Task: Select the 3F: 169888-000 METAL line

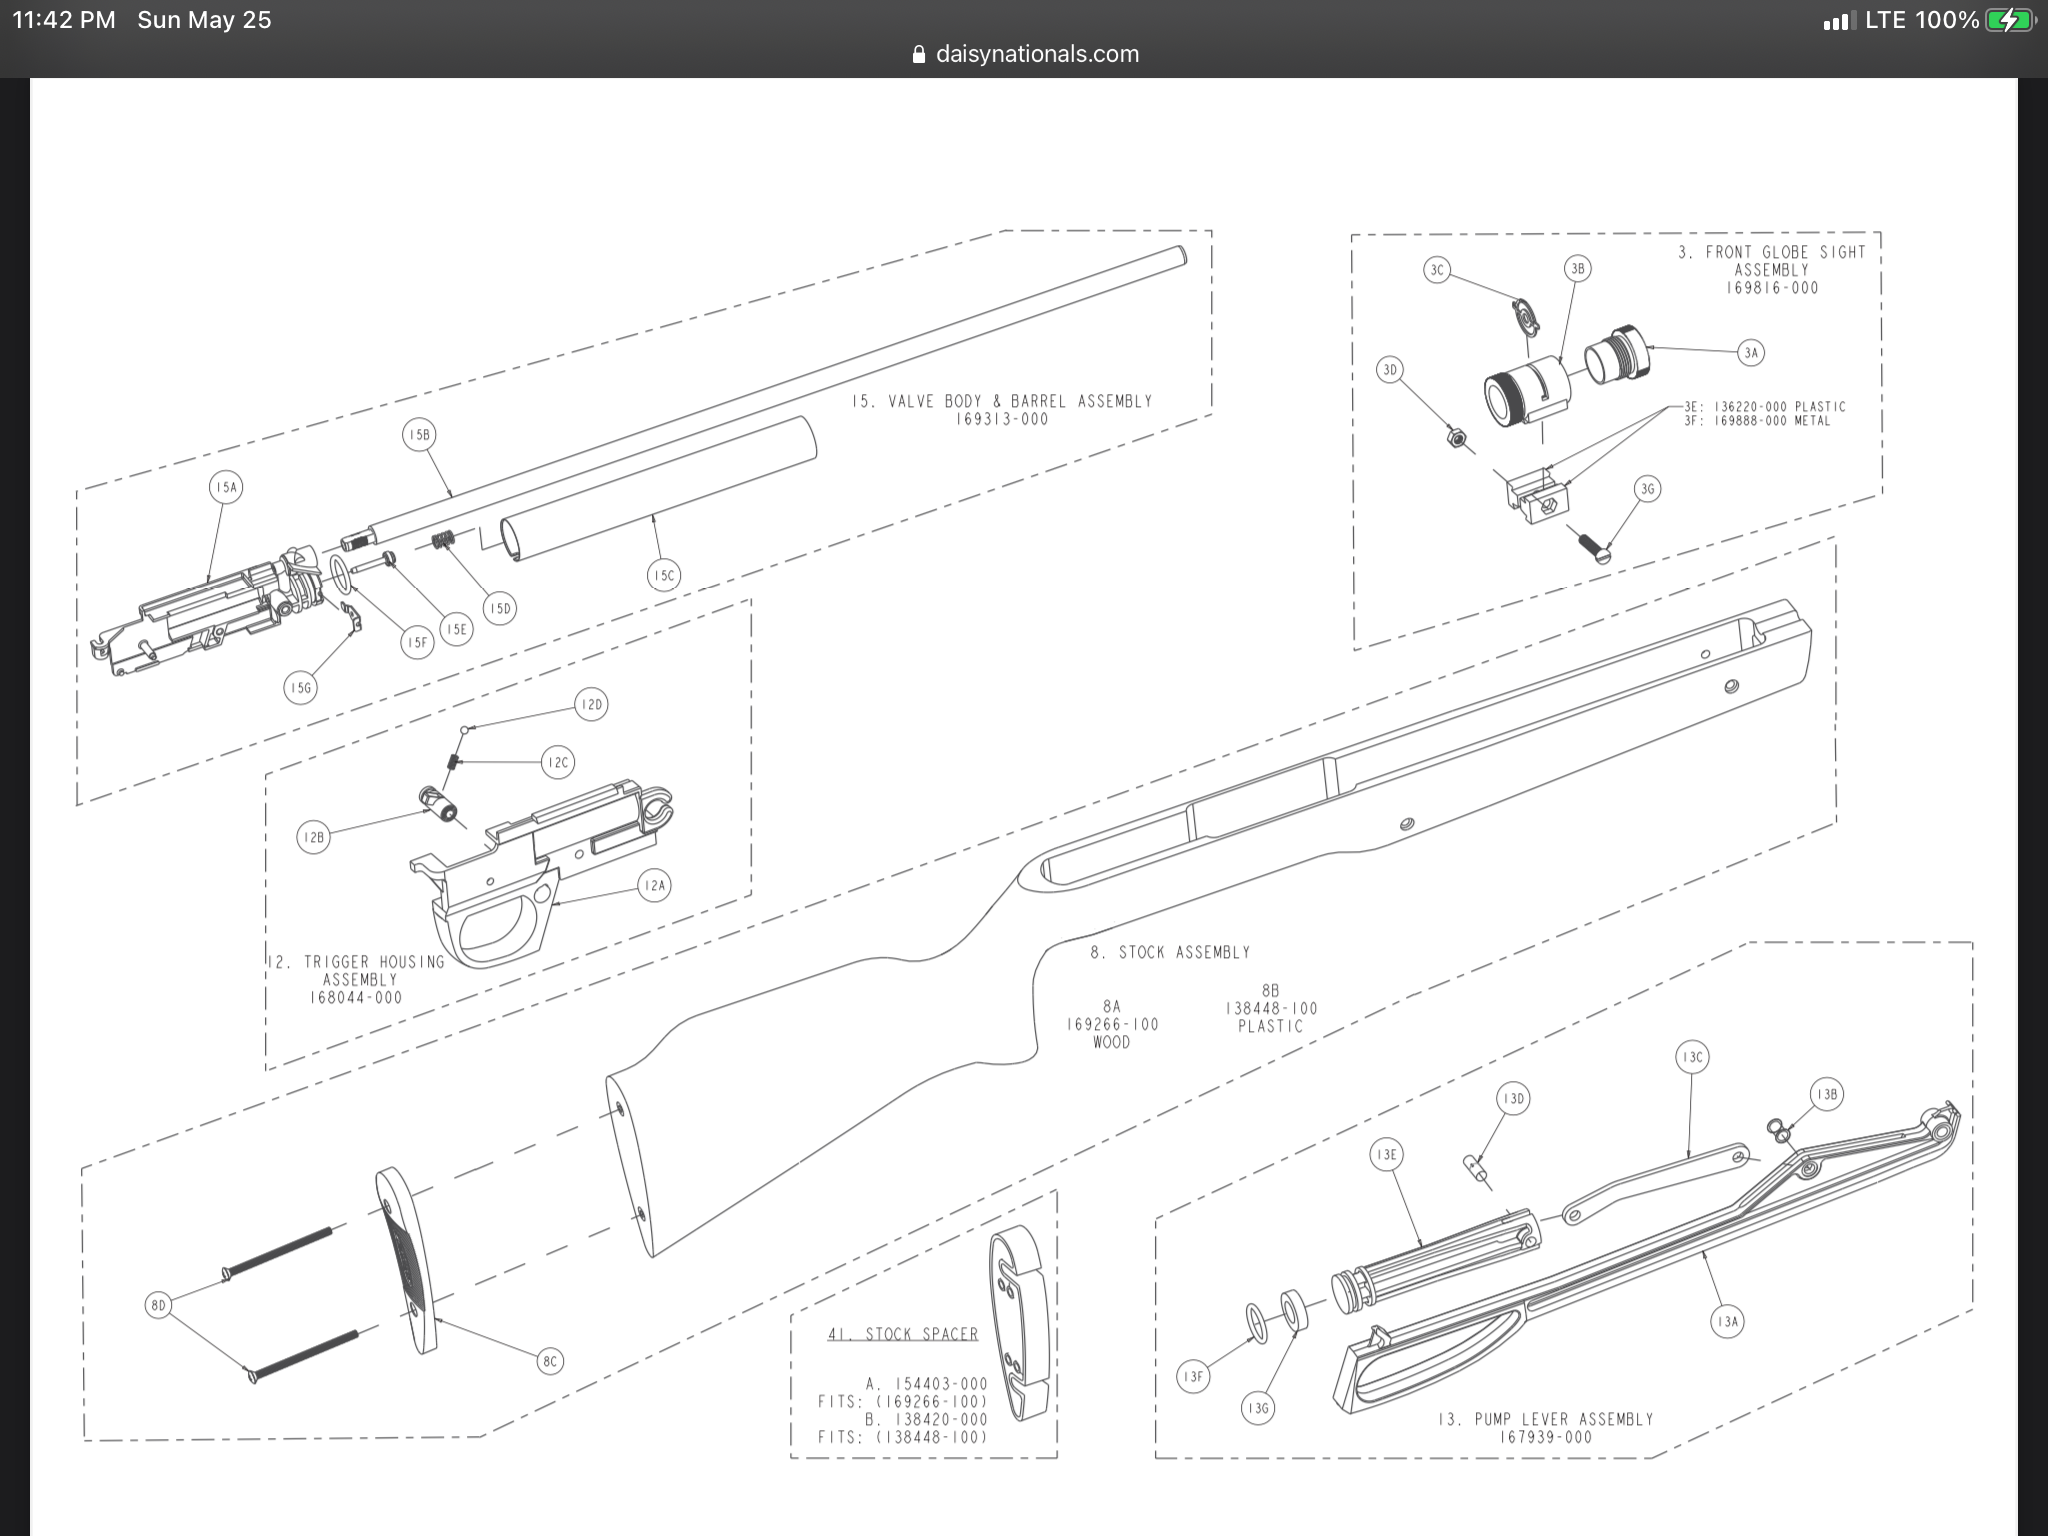Action: [x=1758, y=421]
